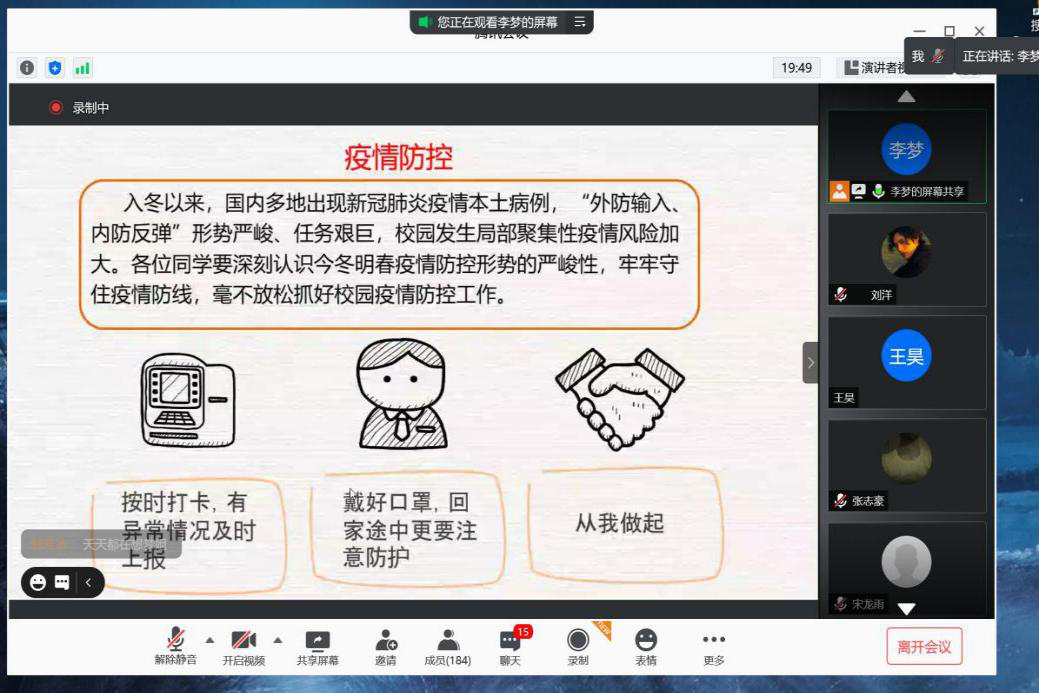Select 刘洋 participant video tile
The height and width of the screenshot is (693, 1039).
[906, 260]
